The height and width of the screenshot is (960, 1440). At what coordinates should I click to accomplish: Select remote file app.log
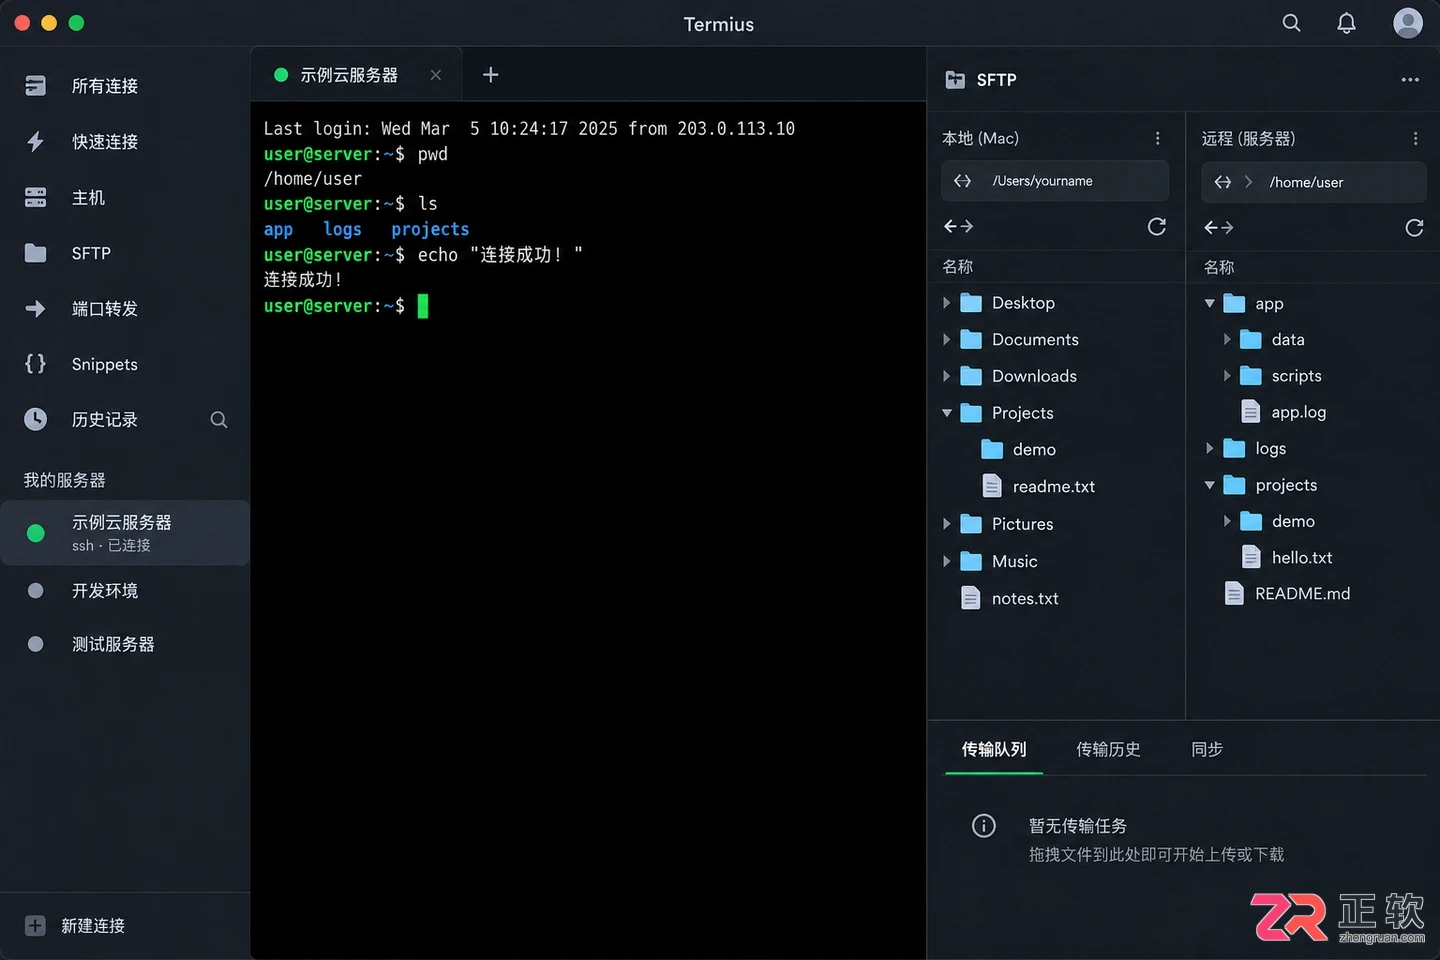click(x=1298, y=412)
